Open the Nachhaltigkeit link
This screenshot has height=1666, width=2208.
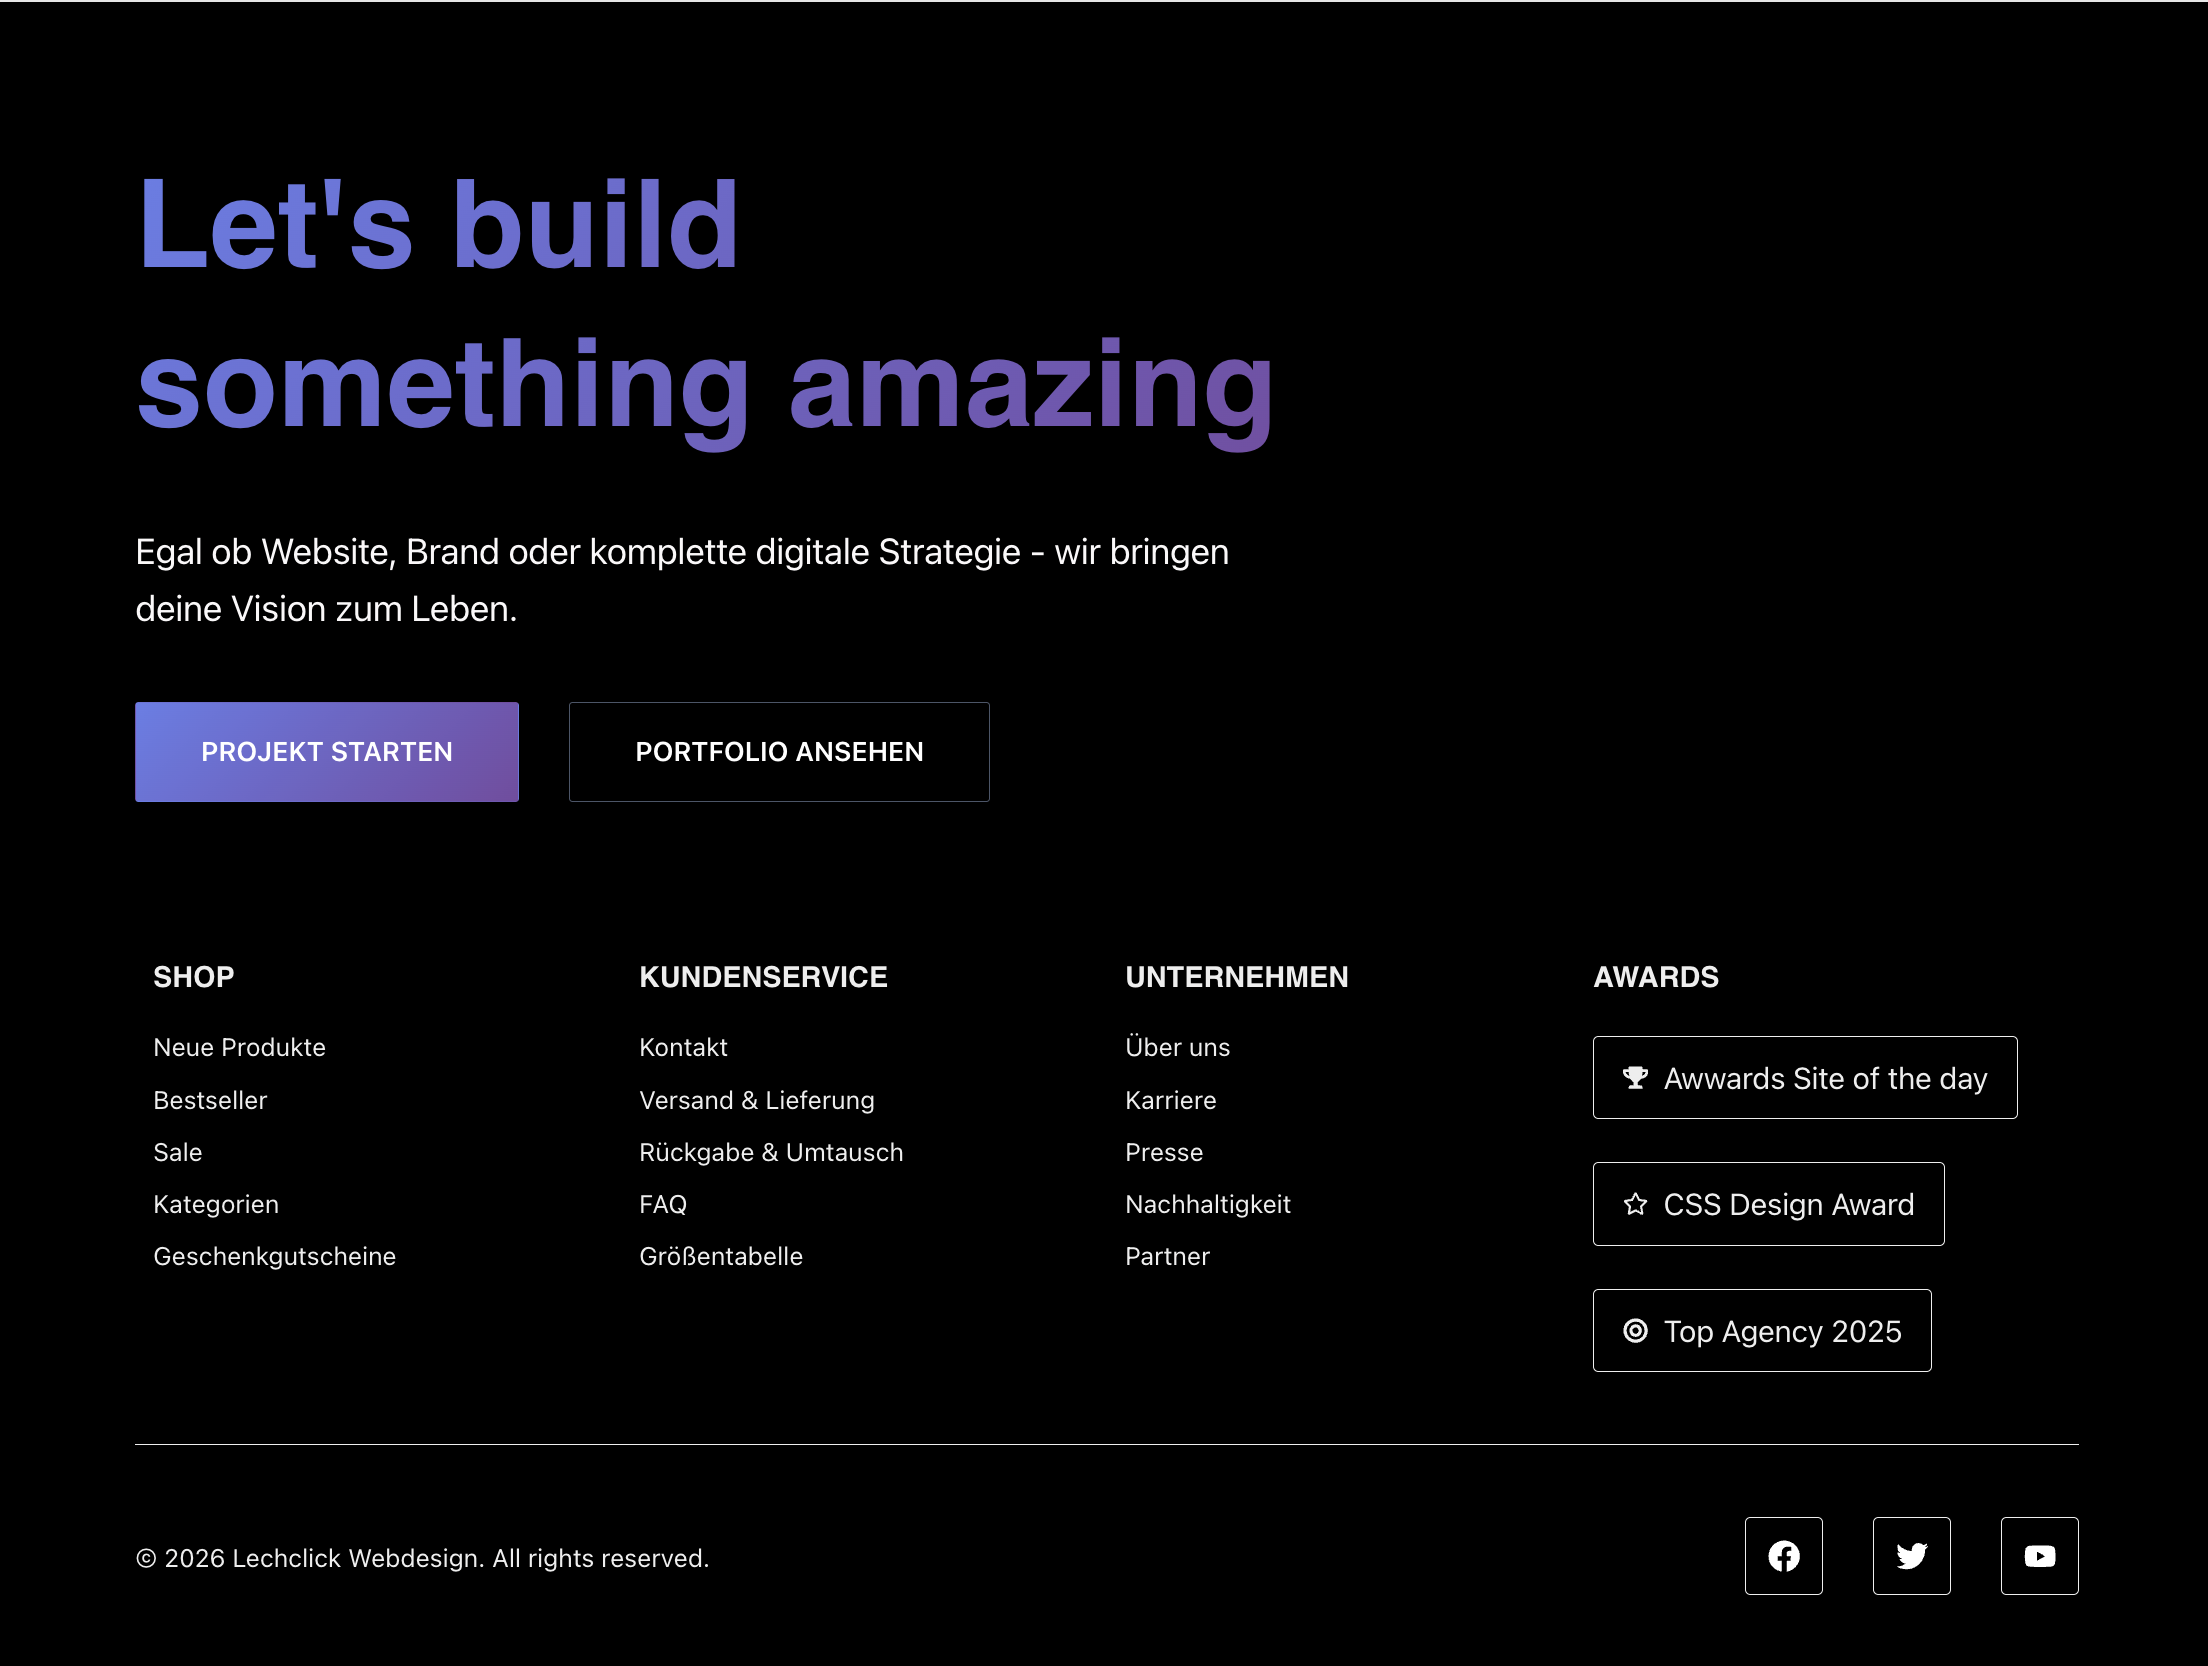pyautogui.click(x=1207, y=1204)
